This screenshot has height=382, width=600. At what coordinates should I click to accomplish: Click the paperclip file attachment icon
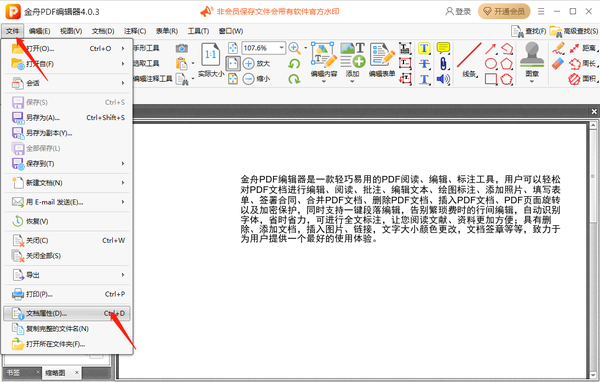pyautogui.click(x=443, y=64)
